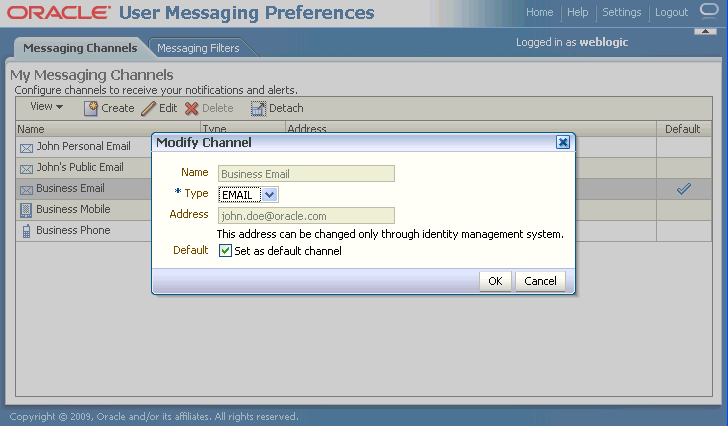The image size is (728, 426).
Task: Confirm with the OK button
Action: (x=495, y=281)
